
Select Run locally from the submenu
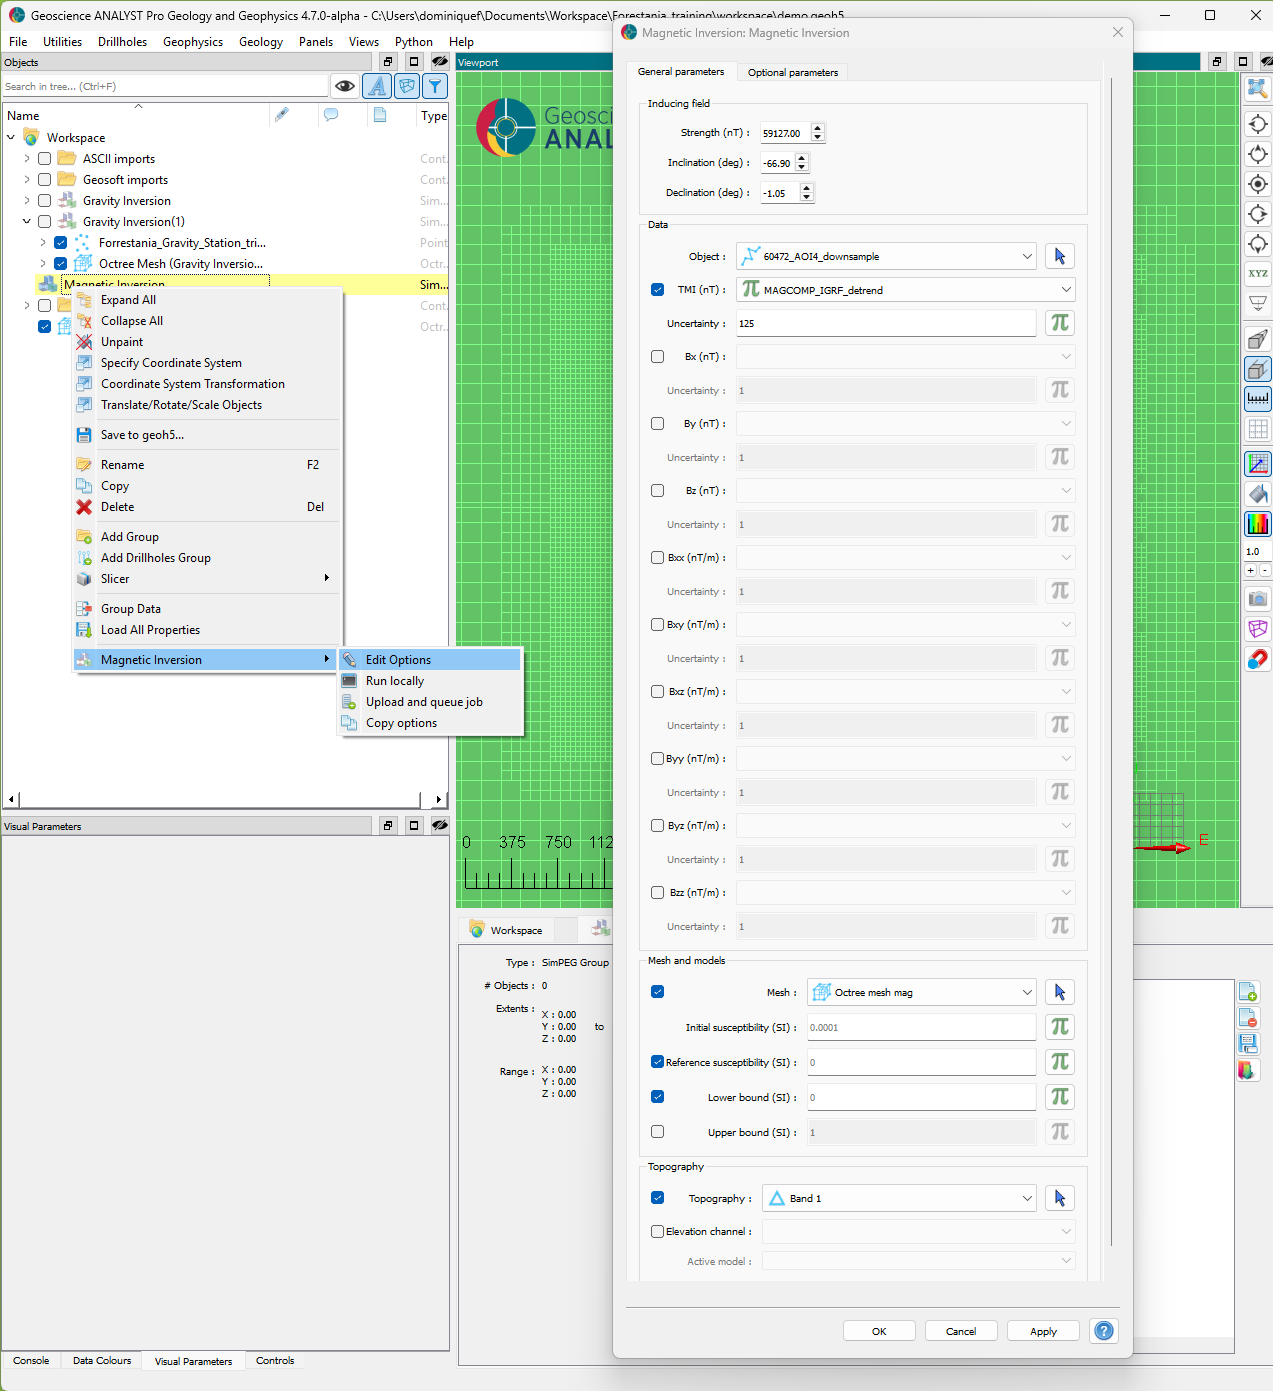(395, 681)
